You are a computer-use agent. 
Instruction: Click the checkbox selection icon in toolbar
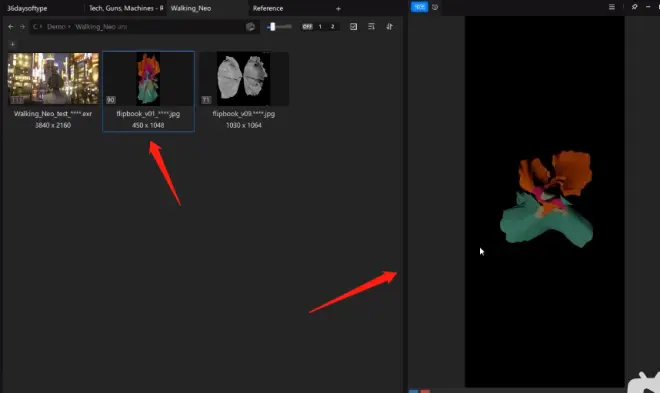[353, 27]
